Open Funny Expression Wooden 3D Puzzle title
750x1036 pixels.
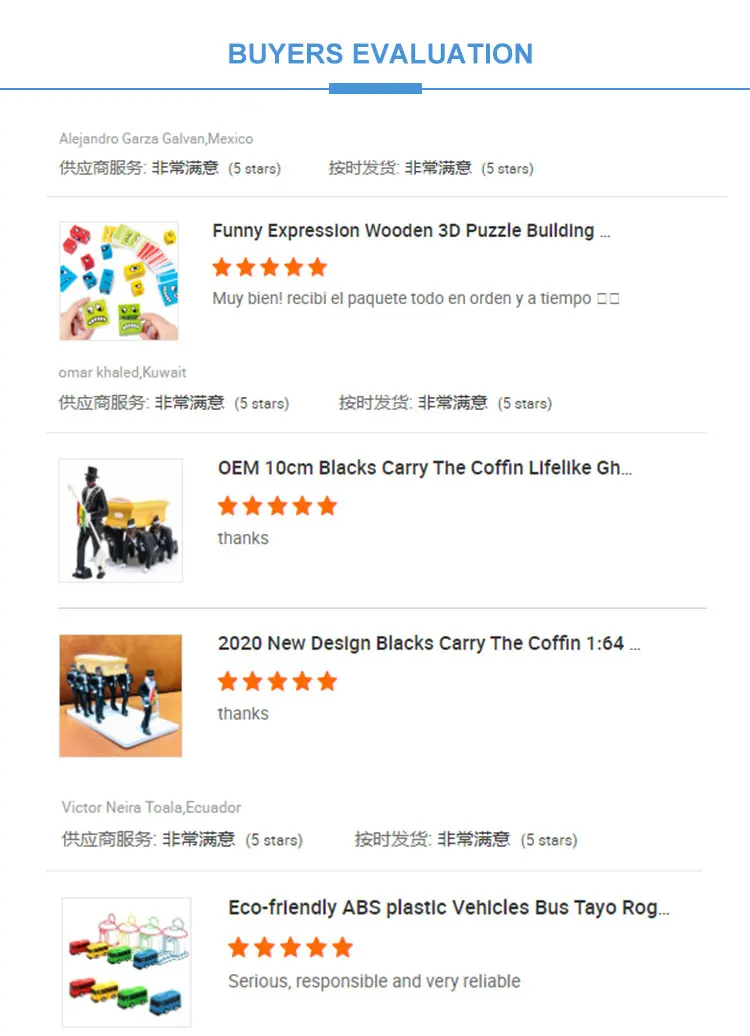click(411, 231)
